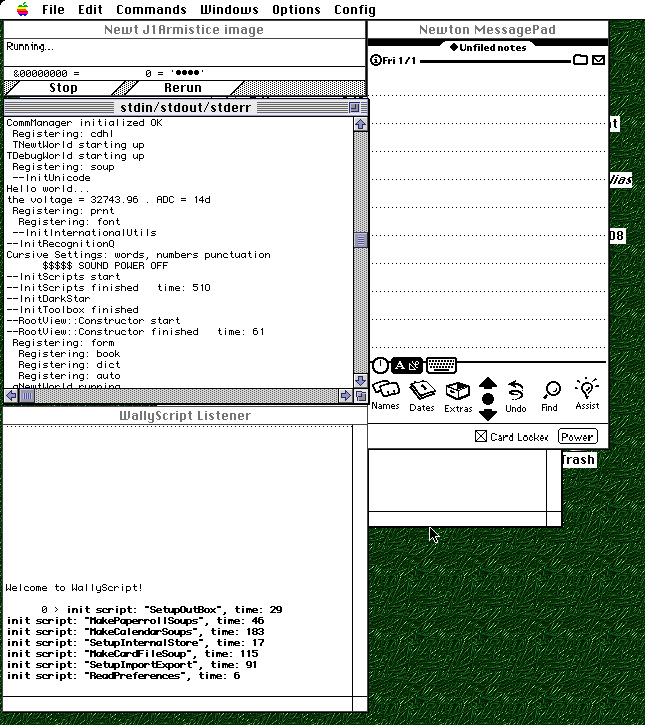Click the stdout vertical scroll thumb
645x725 pixels.
pos(361,240)
